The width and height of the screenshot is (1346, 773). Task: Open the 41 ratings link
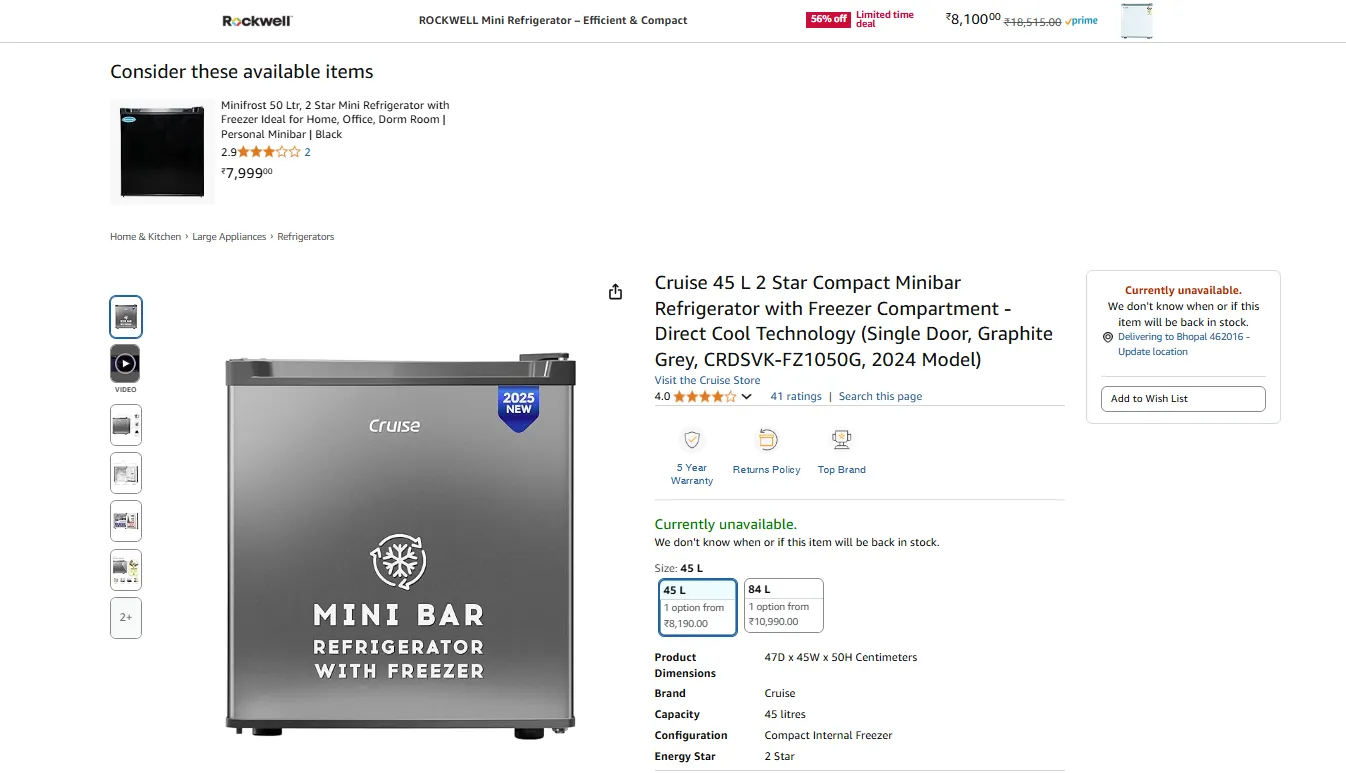point(796,397)
